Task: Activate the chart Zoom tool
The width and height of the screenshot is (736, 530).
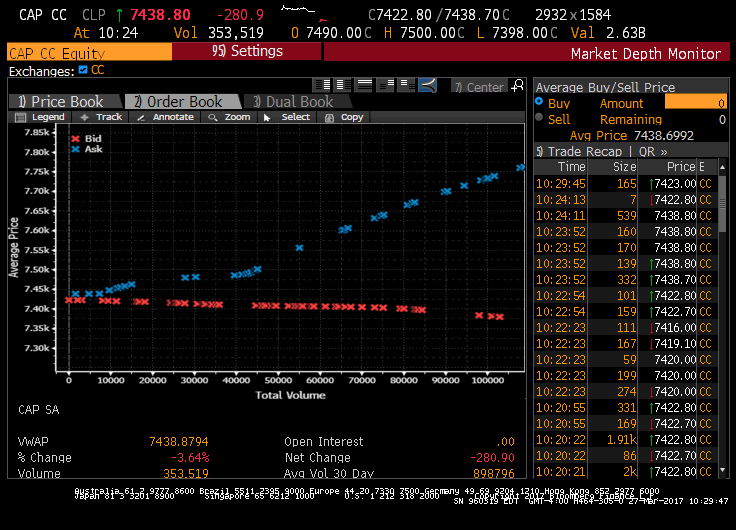Action: (x=230, y=117)
